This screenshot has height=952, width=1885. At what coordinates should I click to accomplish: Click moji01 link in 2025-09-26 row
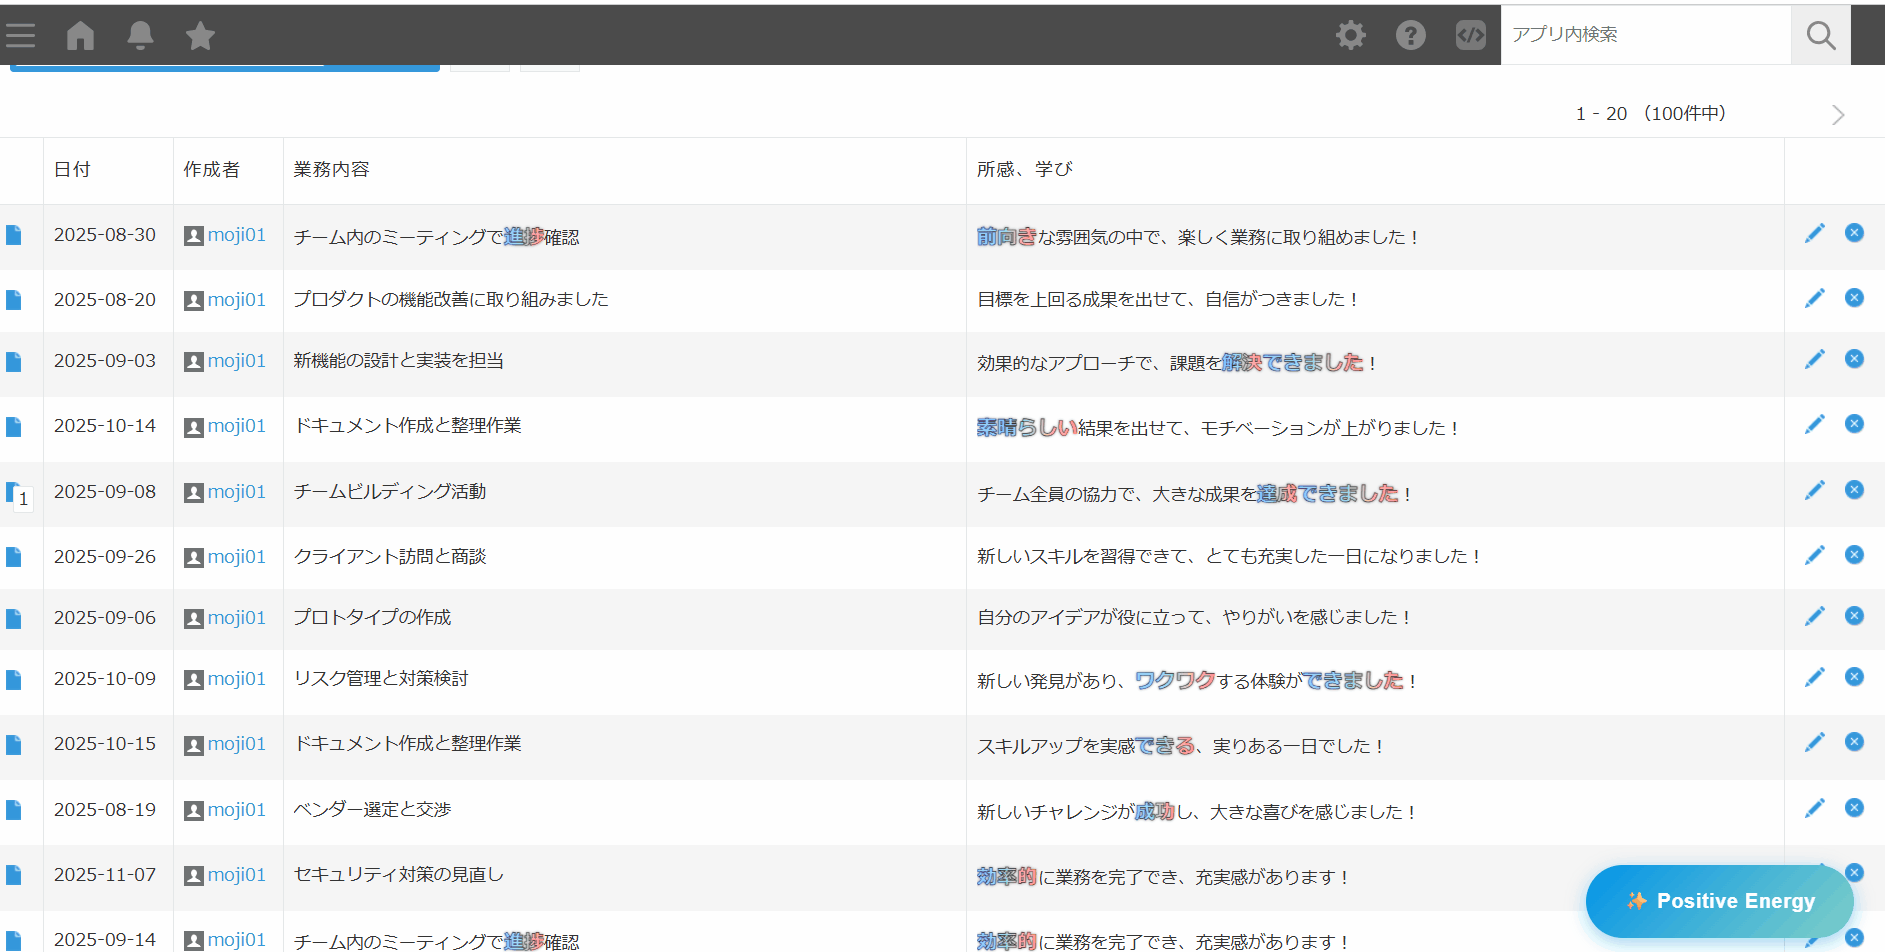point(236,557)
